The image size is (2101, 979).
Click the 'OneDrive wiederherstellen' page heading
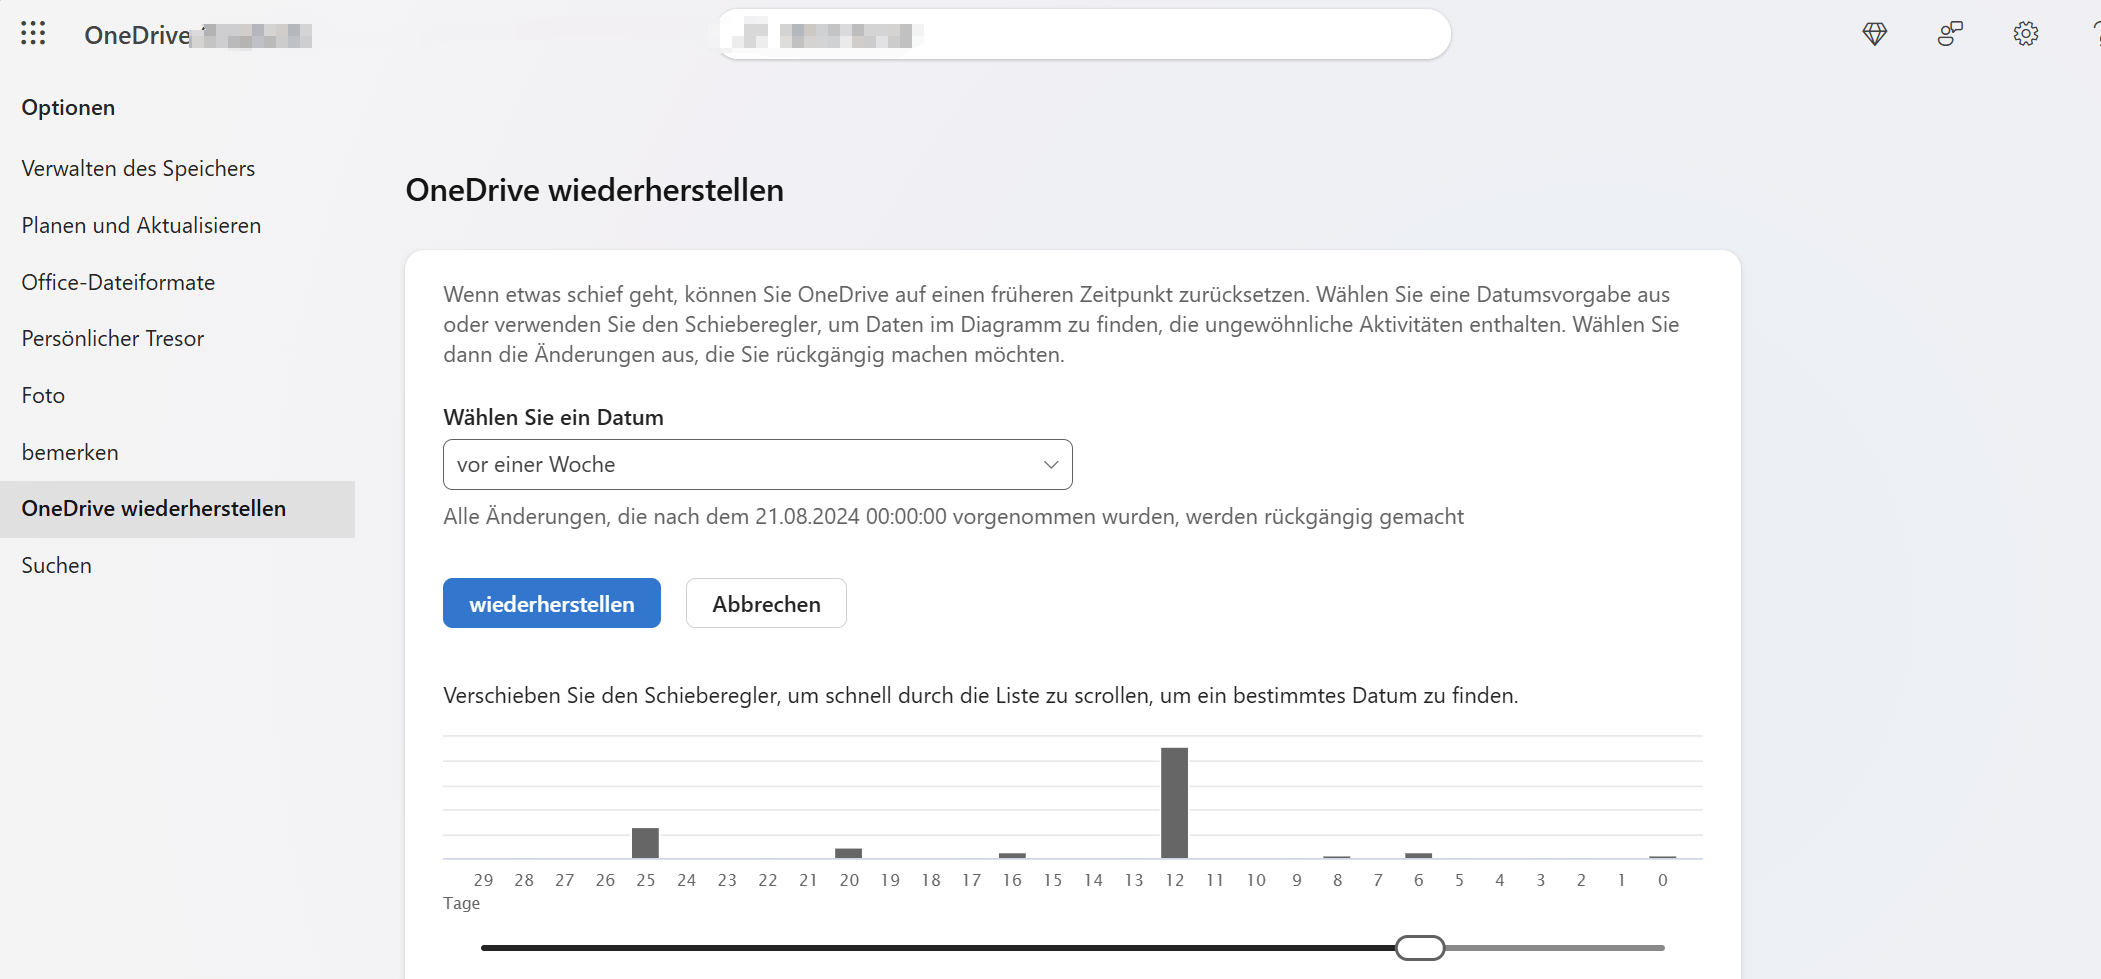[594, 190]
